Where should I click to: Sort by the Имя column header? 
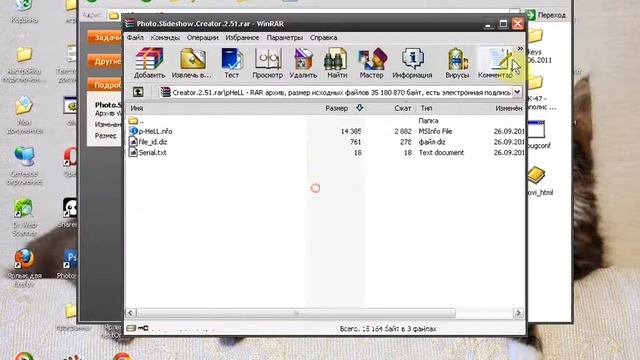pos(137,108)
